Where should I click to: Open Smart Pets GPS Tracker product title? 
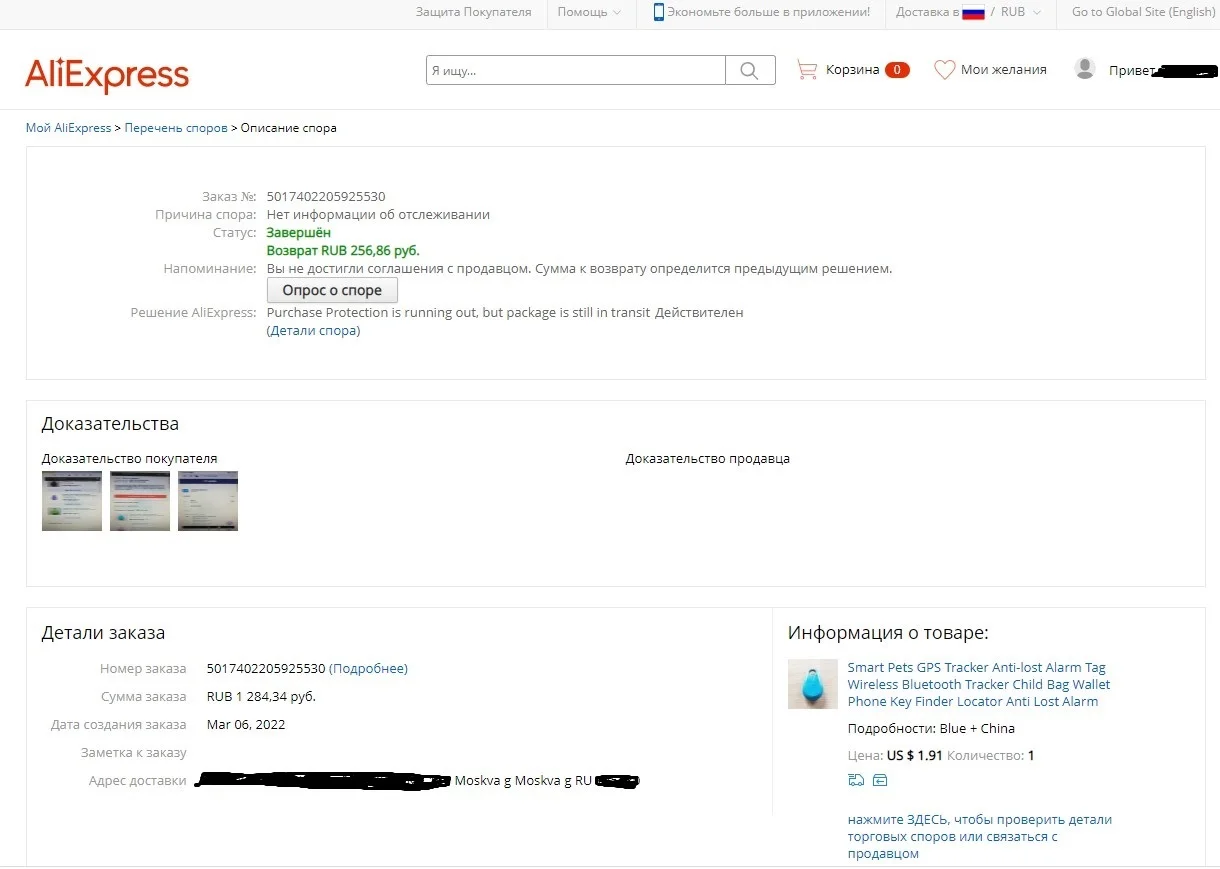click(979, 684)
